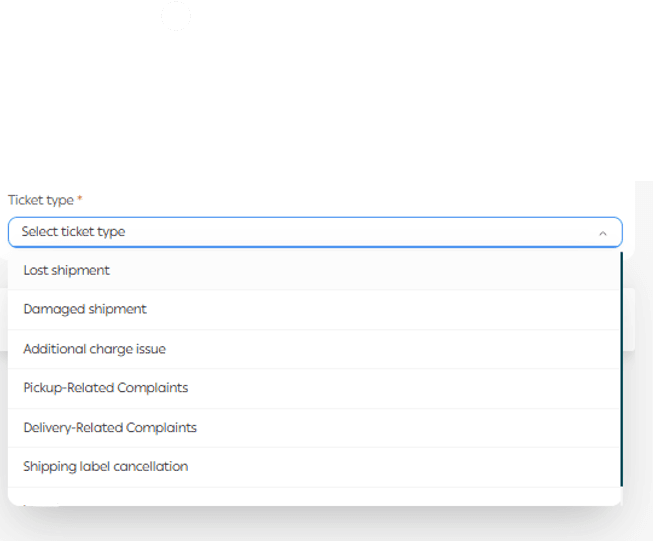The image size is (653, 541).
Task: Select the "Lost shipment" ticket type
Action: click(x=67, y=270)
